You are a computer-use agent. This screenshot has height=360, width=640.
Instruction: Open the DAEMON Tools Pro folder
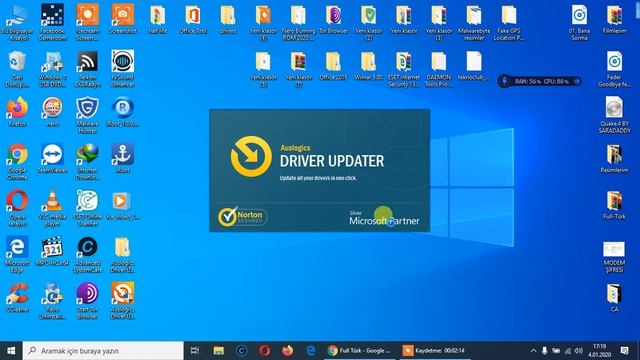point(439,69)
